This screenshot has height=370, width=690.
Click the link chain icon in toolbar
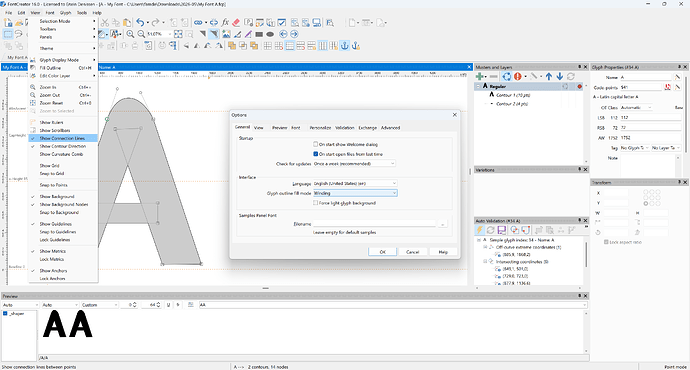[198, 22]
